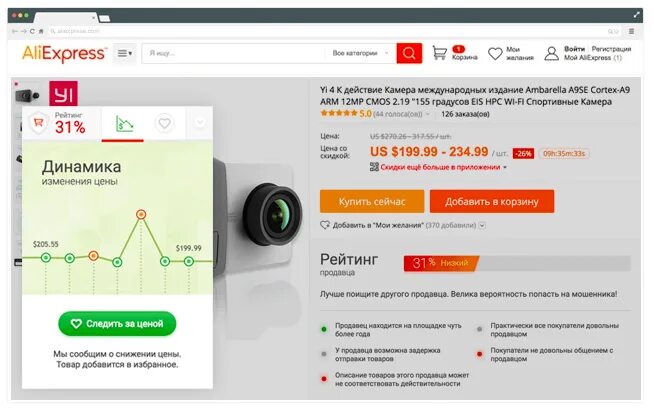
Task: Click the peak price point on chart
Action: 141,214
